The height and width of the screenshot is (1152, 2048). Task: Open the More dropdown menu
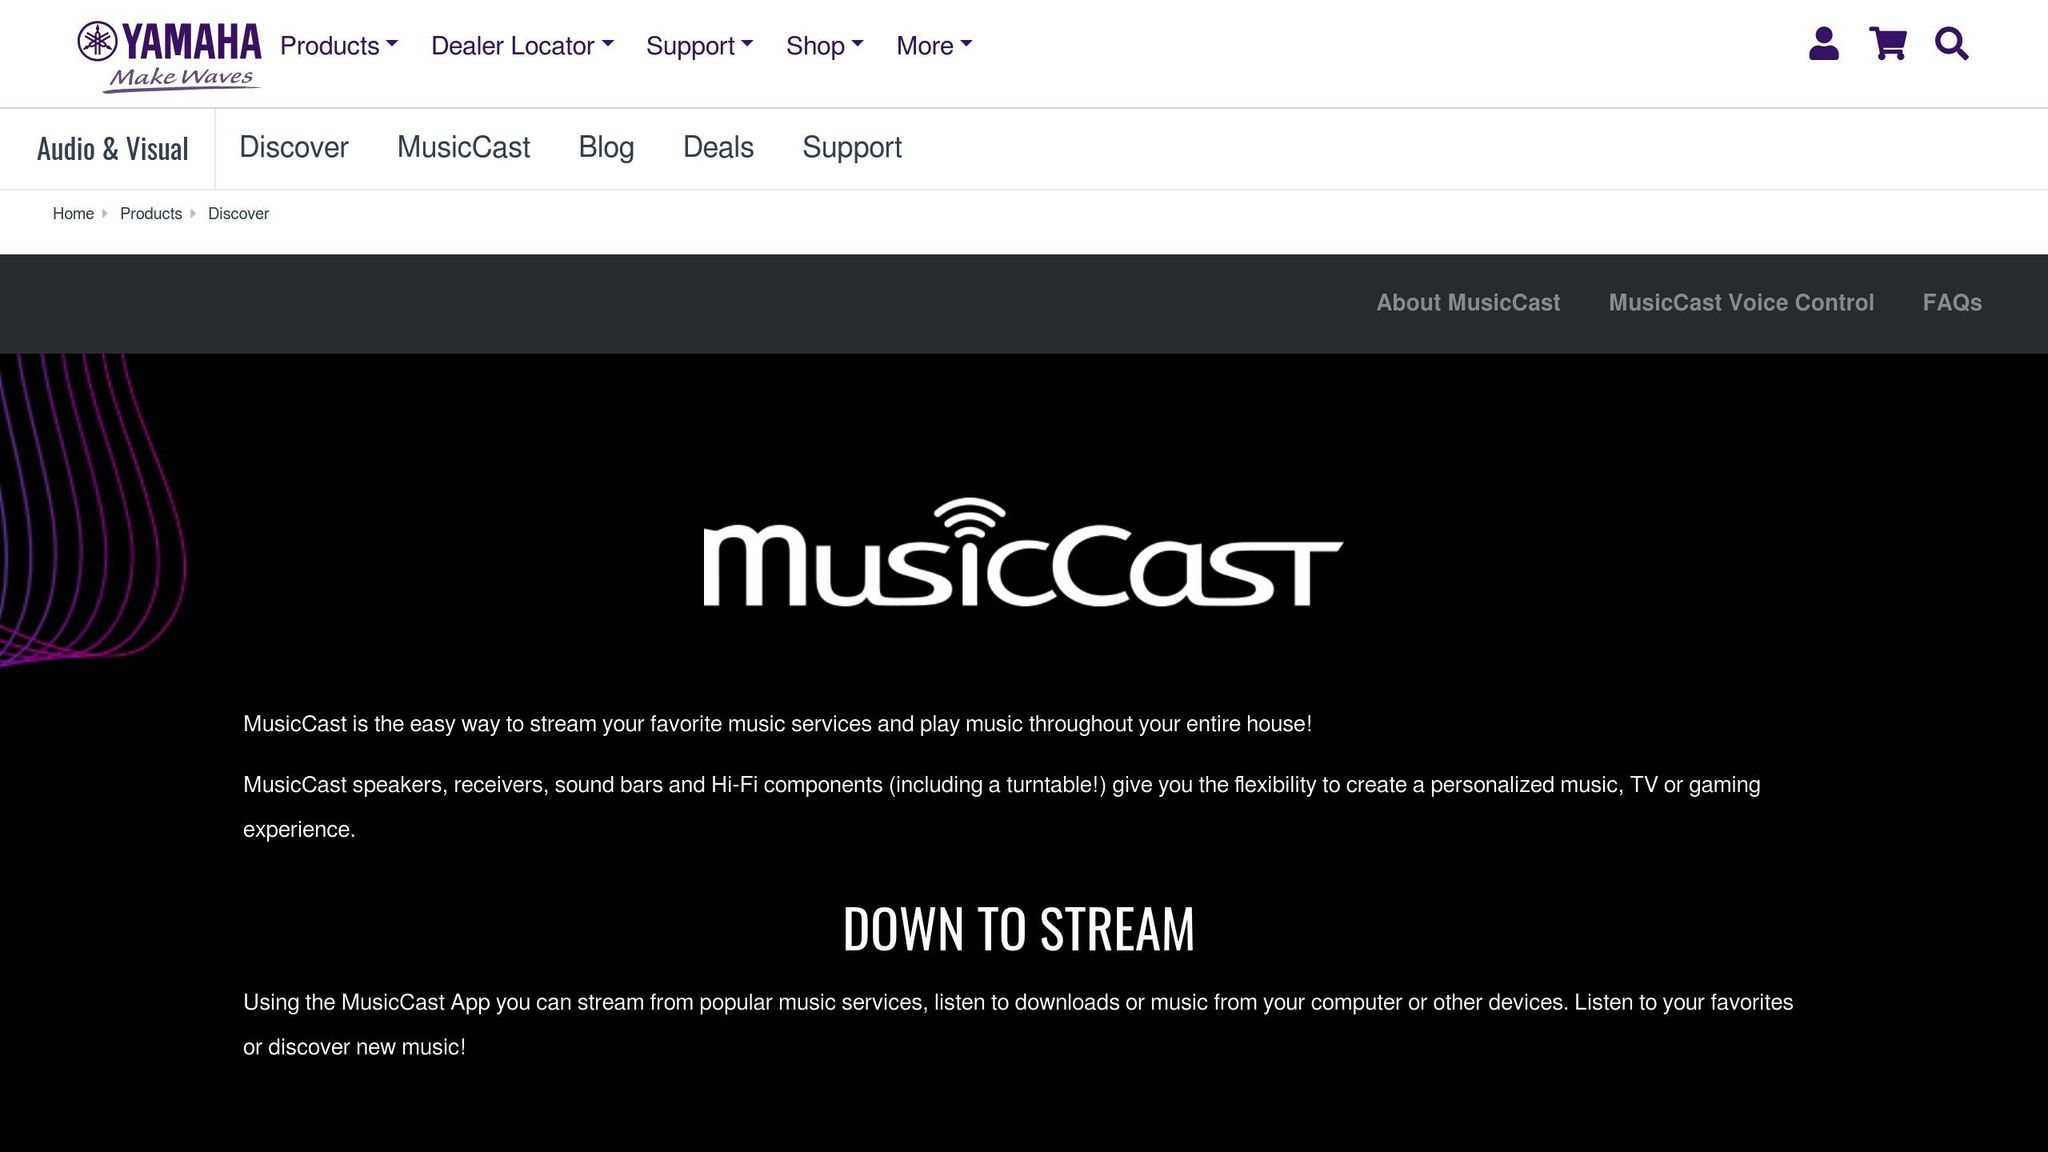point(934,46)
